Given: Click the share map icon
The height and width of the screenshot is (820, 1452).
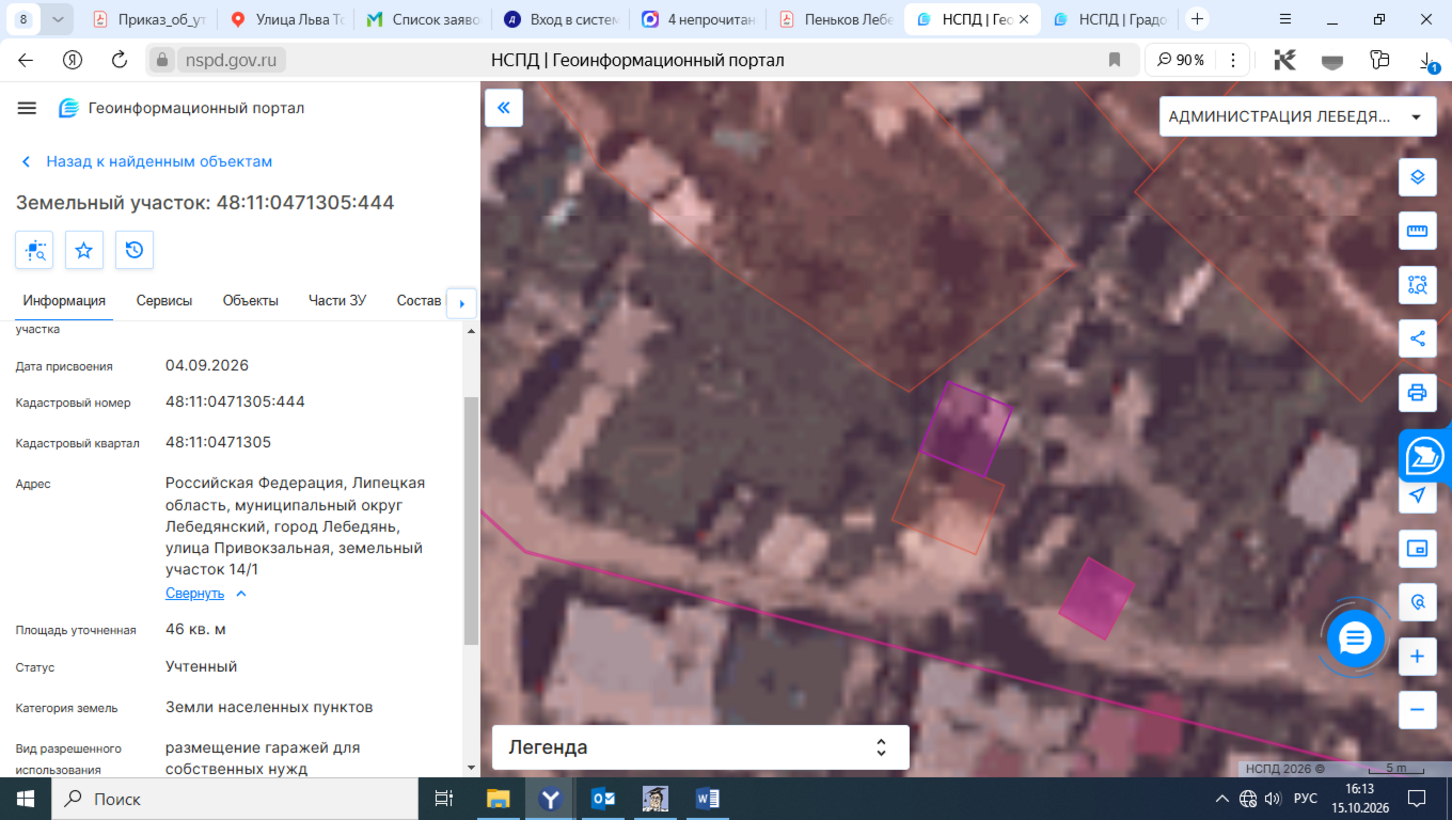Looking at the screenshot, I should pos(1417,339).
